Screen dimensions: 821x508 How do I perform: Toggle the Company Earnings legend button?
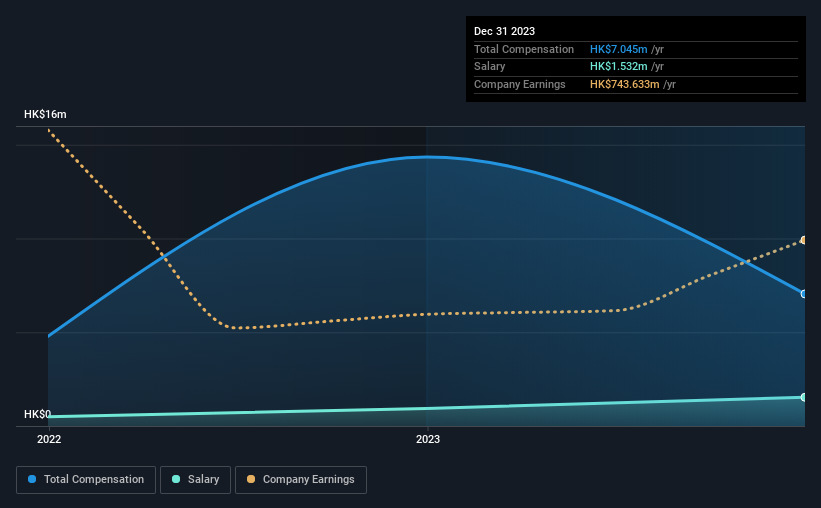pyautogui.click(x=301, y=480)
